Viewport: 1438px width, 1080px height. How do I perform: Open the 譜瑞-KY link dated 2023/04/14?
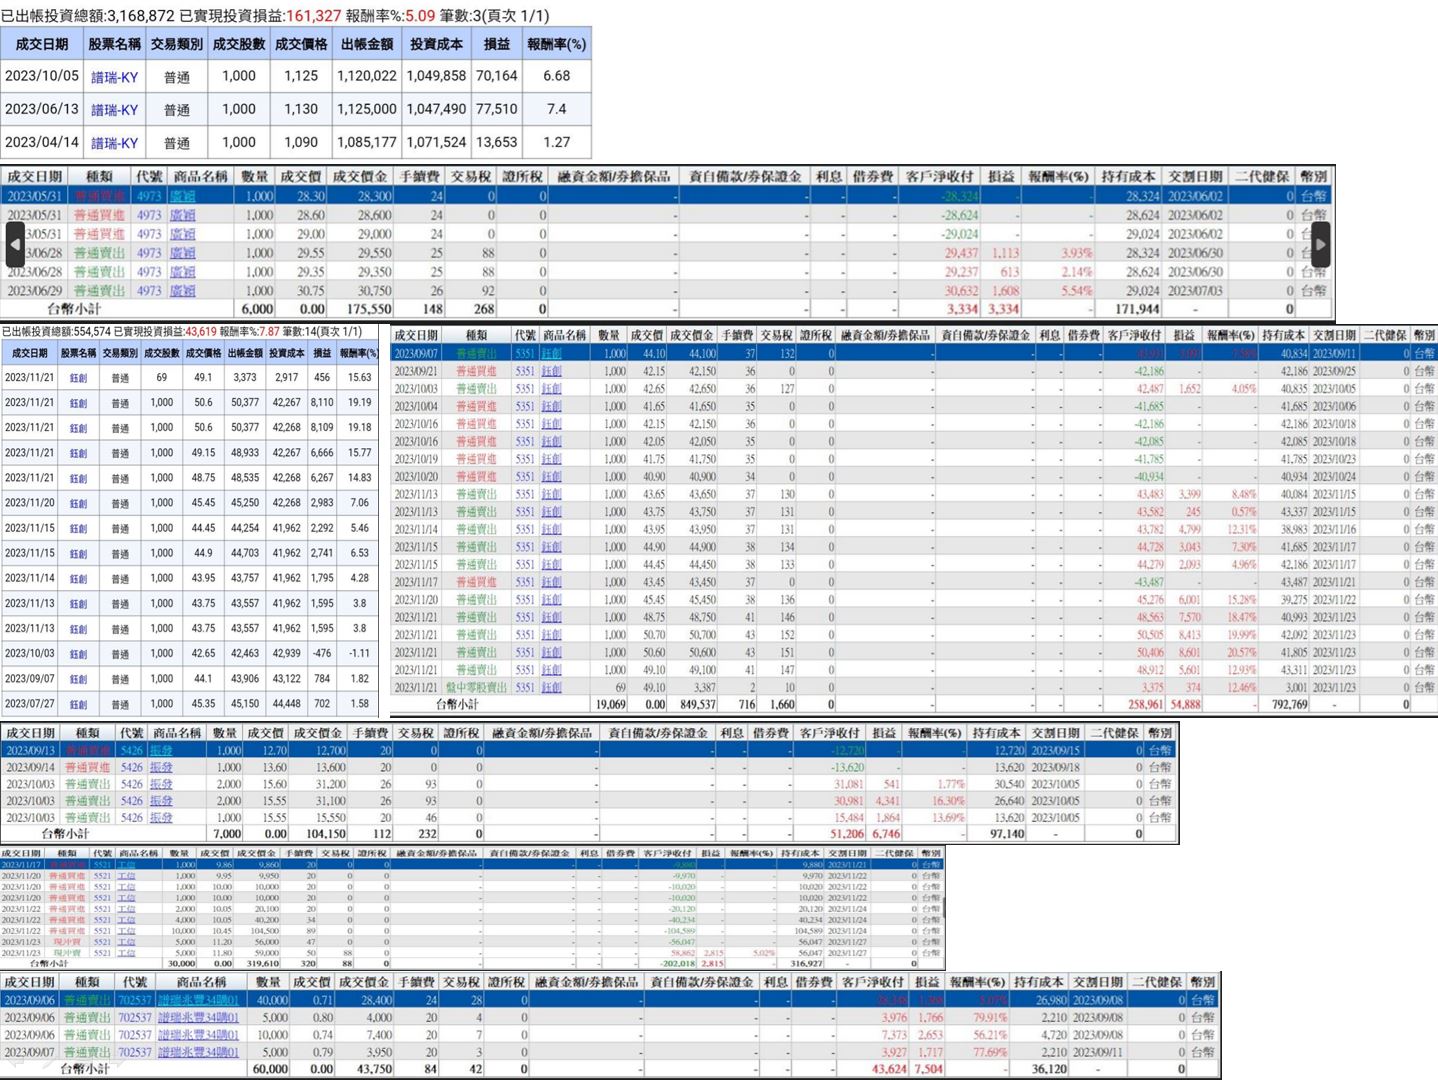(114, 143)
